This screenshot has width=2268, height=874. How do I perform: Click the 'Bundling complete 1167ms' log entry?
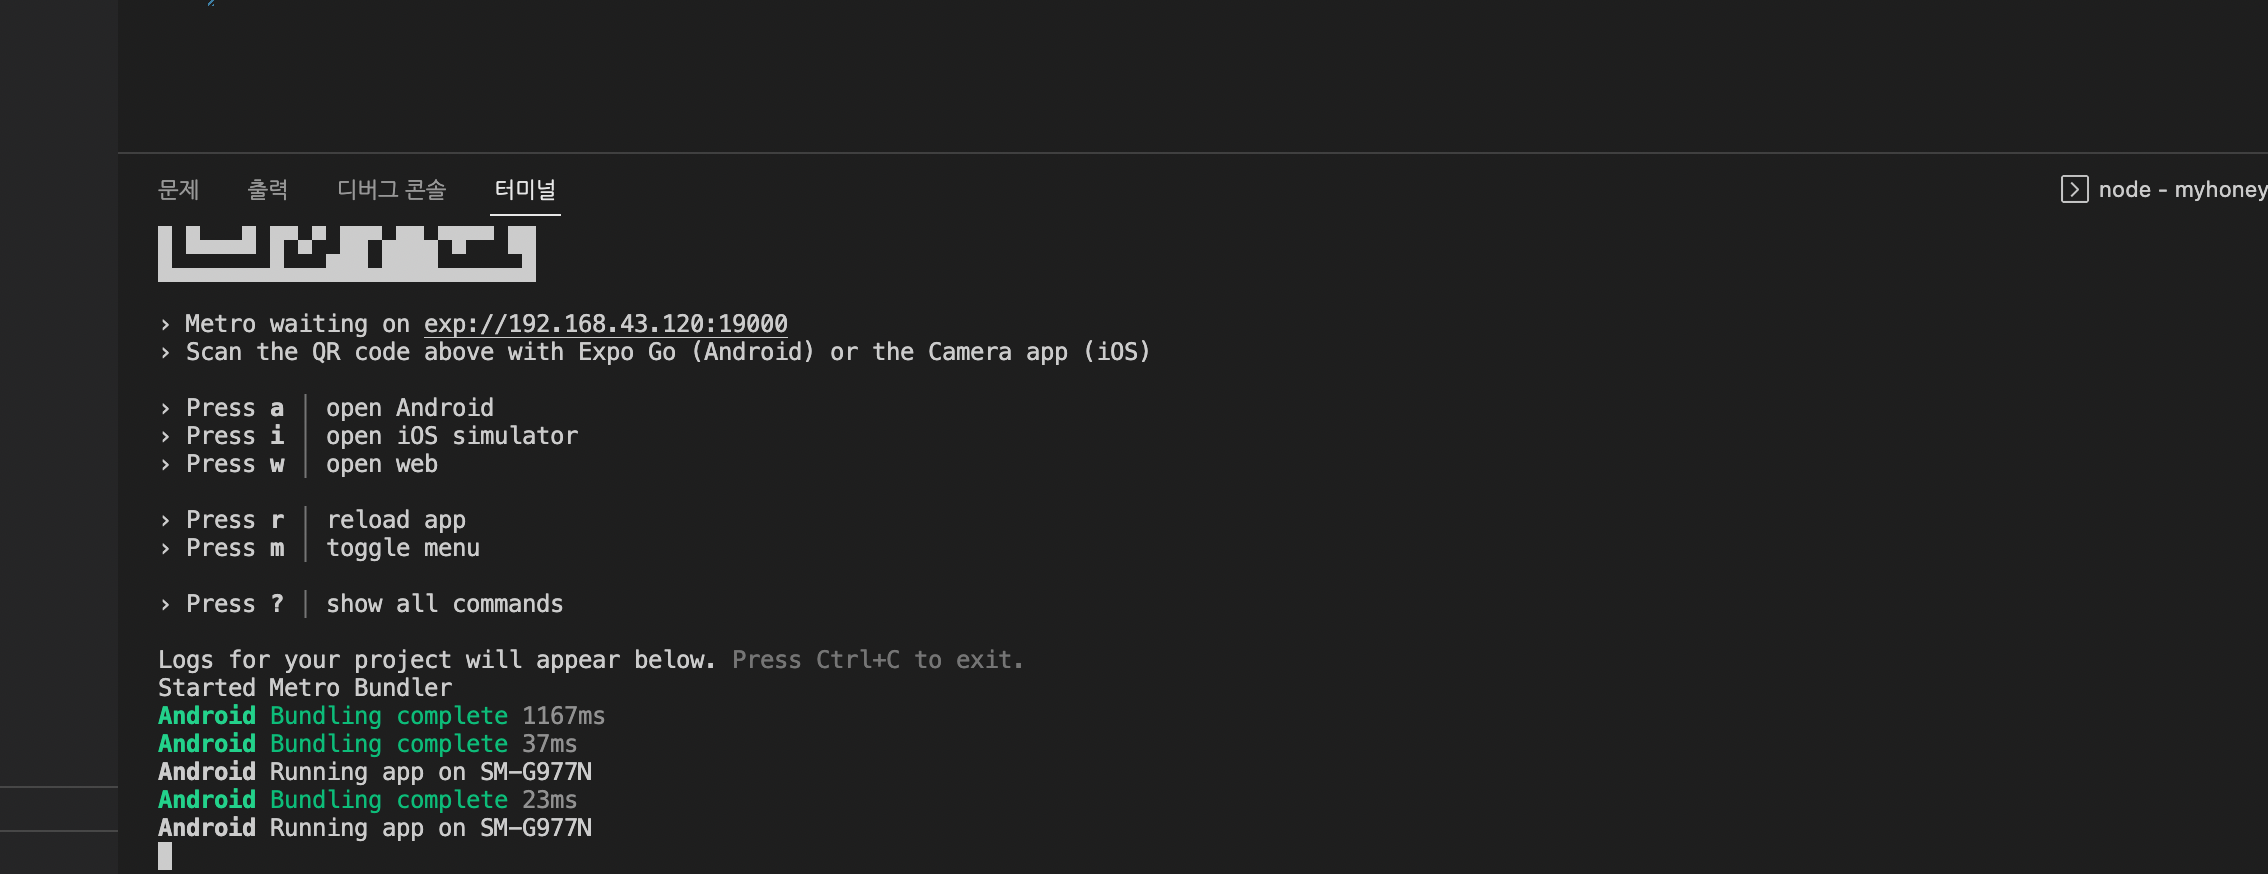[x=437, y=716]
